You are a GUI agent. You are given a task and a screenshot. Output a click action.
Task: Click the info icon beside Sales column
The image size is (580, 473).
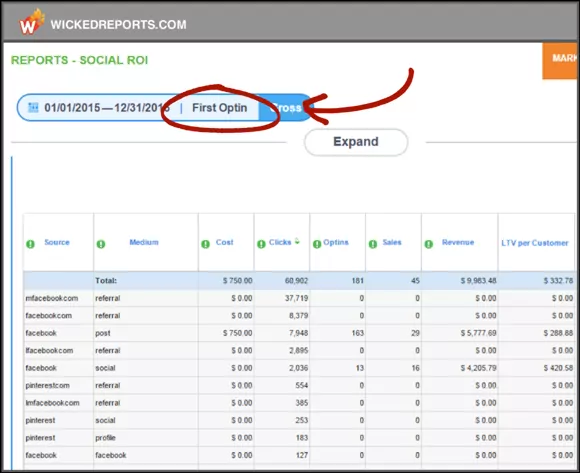point(373,244)
